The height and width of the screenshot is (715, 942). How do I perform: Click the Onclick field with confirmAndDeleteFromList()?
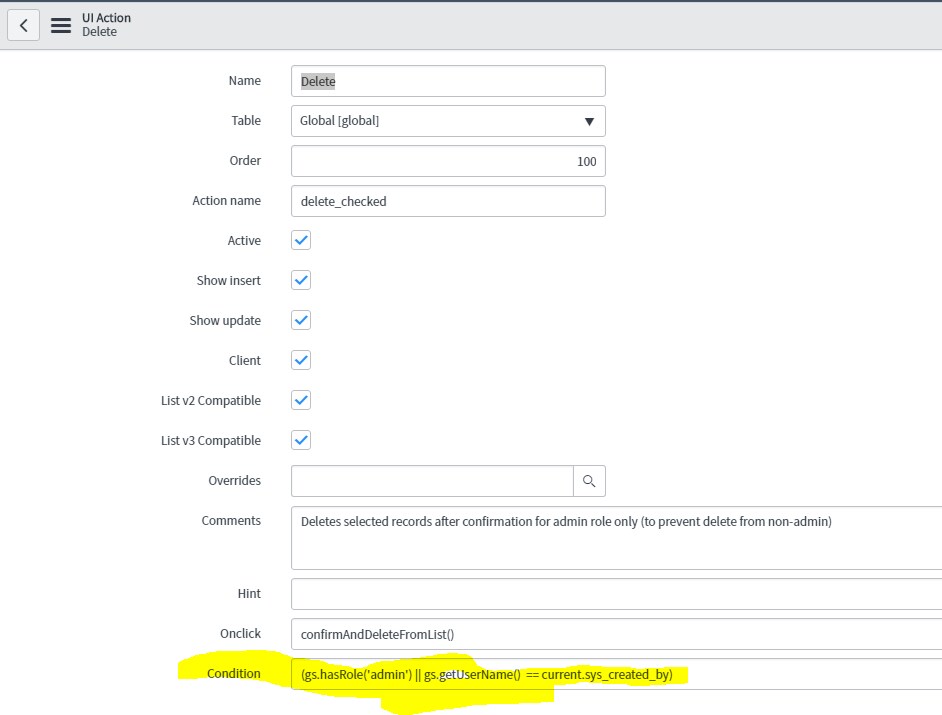(x=616, y=634)
